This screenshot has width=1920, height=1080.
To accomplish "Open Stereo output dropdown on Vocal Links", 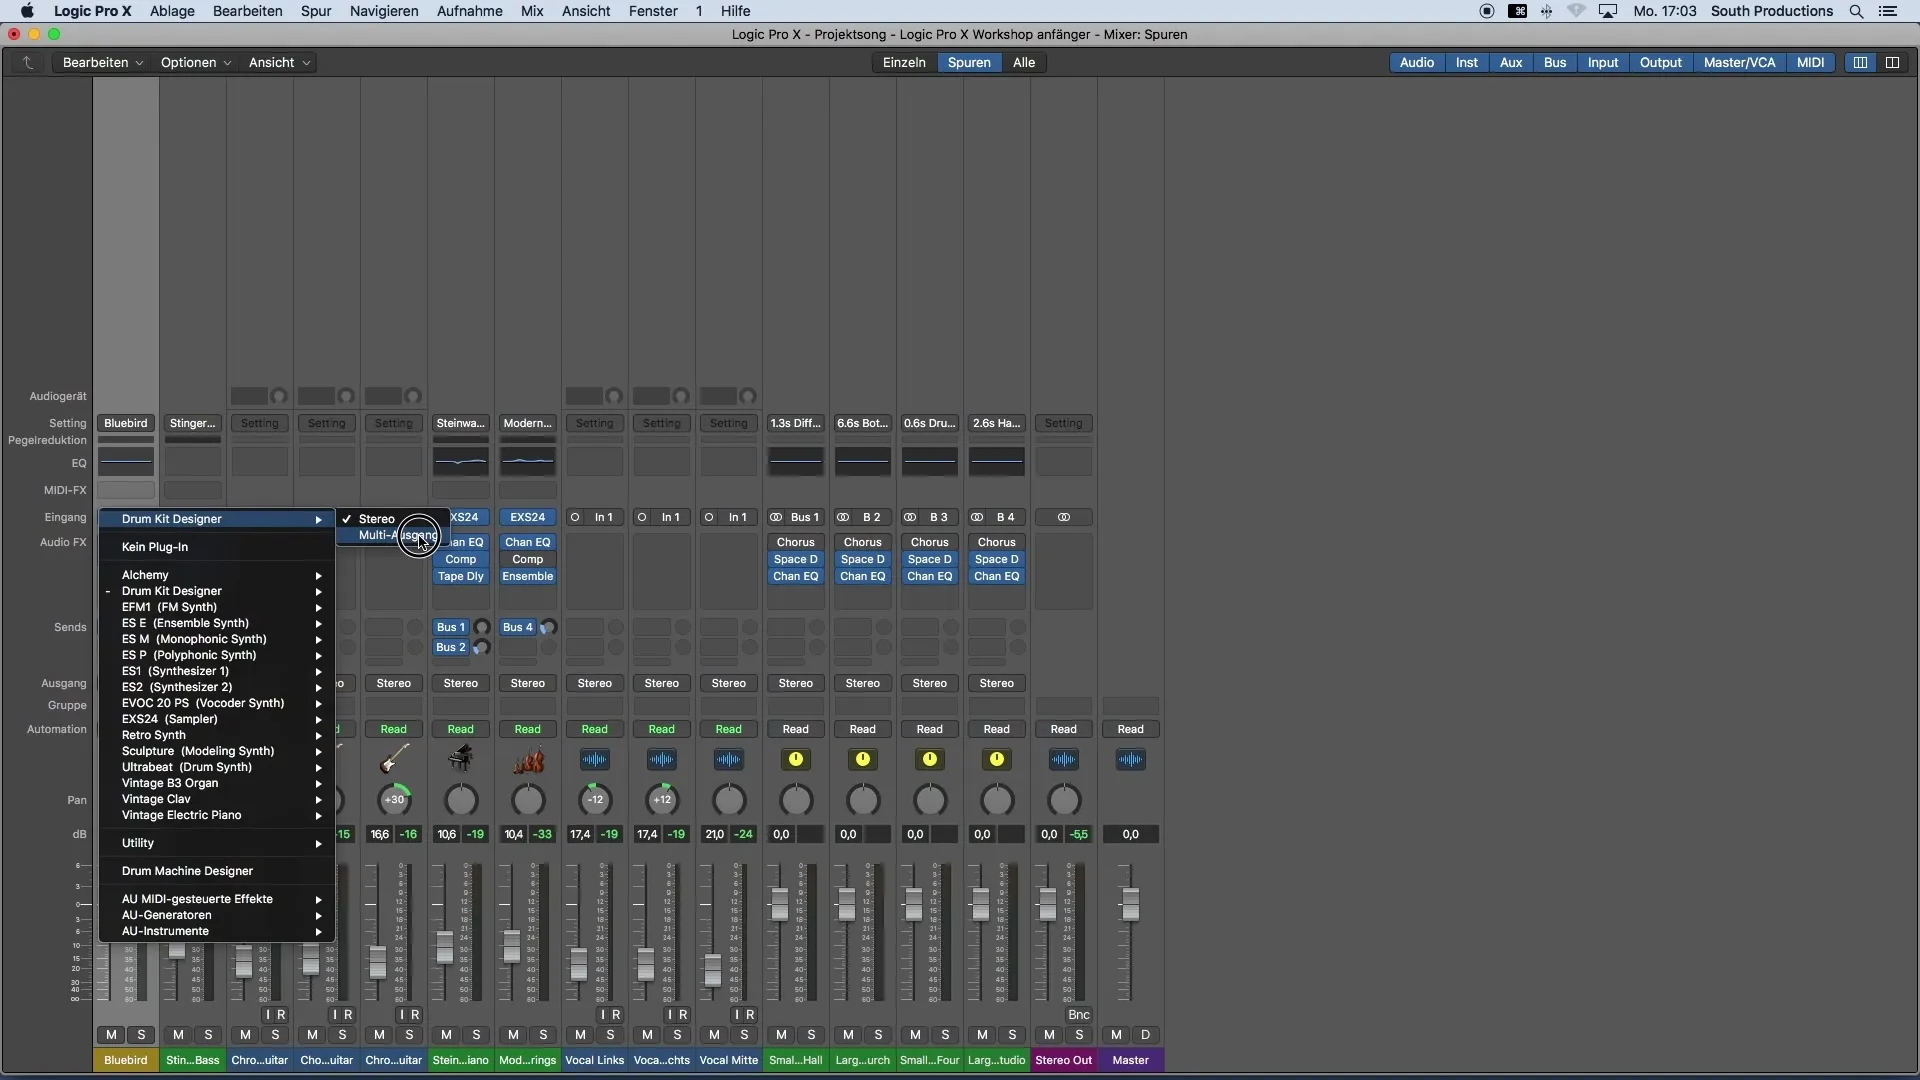I will pos(595,684).
